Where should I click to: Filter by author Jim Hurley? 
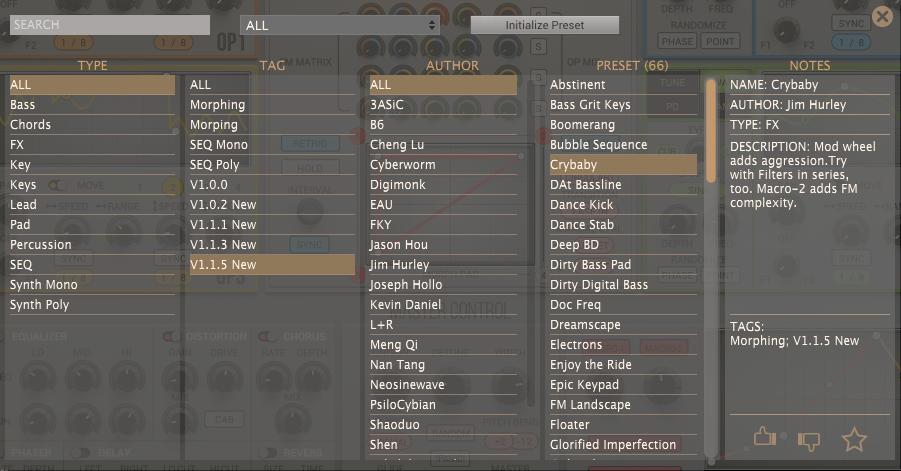[x=444, y=265]
